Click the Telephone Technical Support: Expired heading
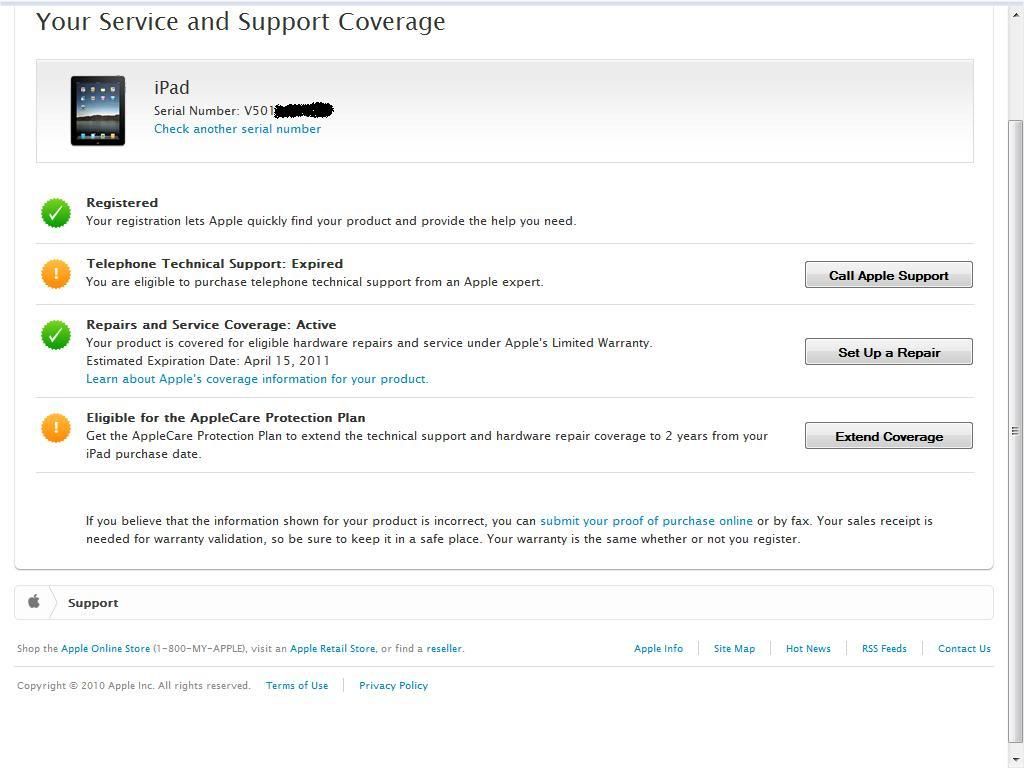 point(214,264)
